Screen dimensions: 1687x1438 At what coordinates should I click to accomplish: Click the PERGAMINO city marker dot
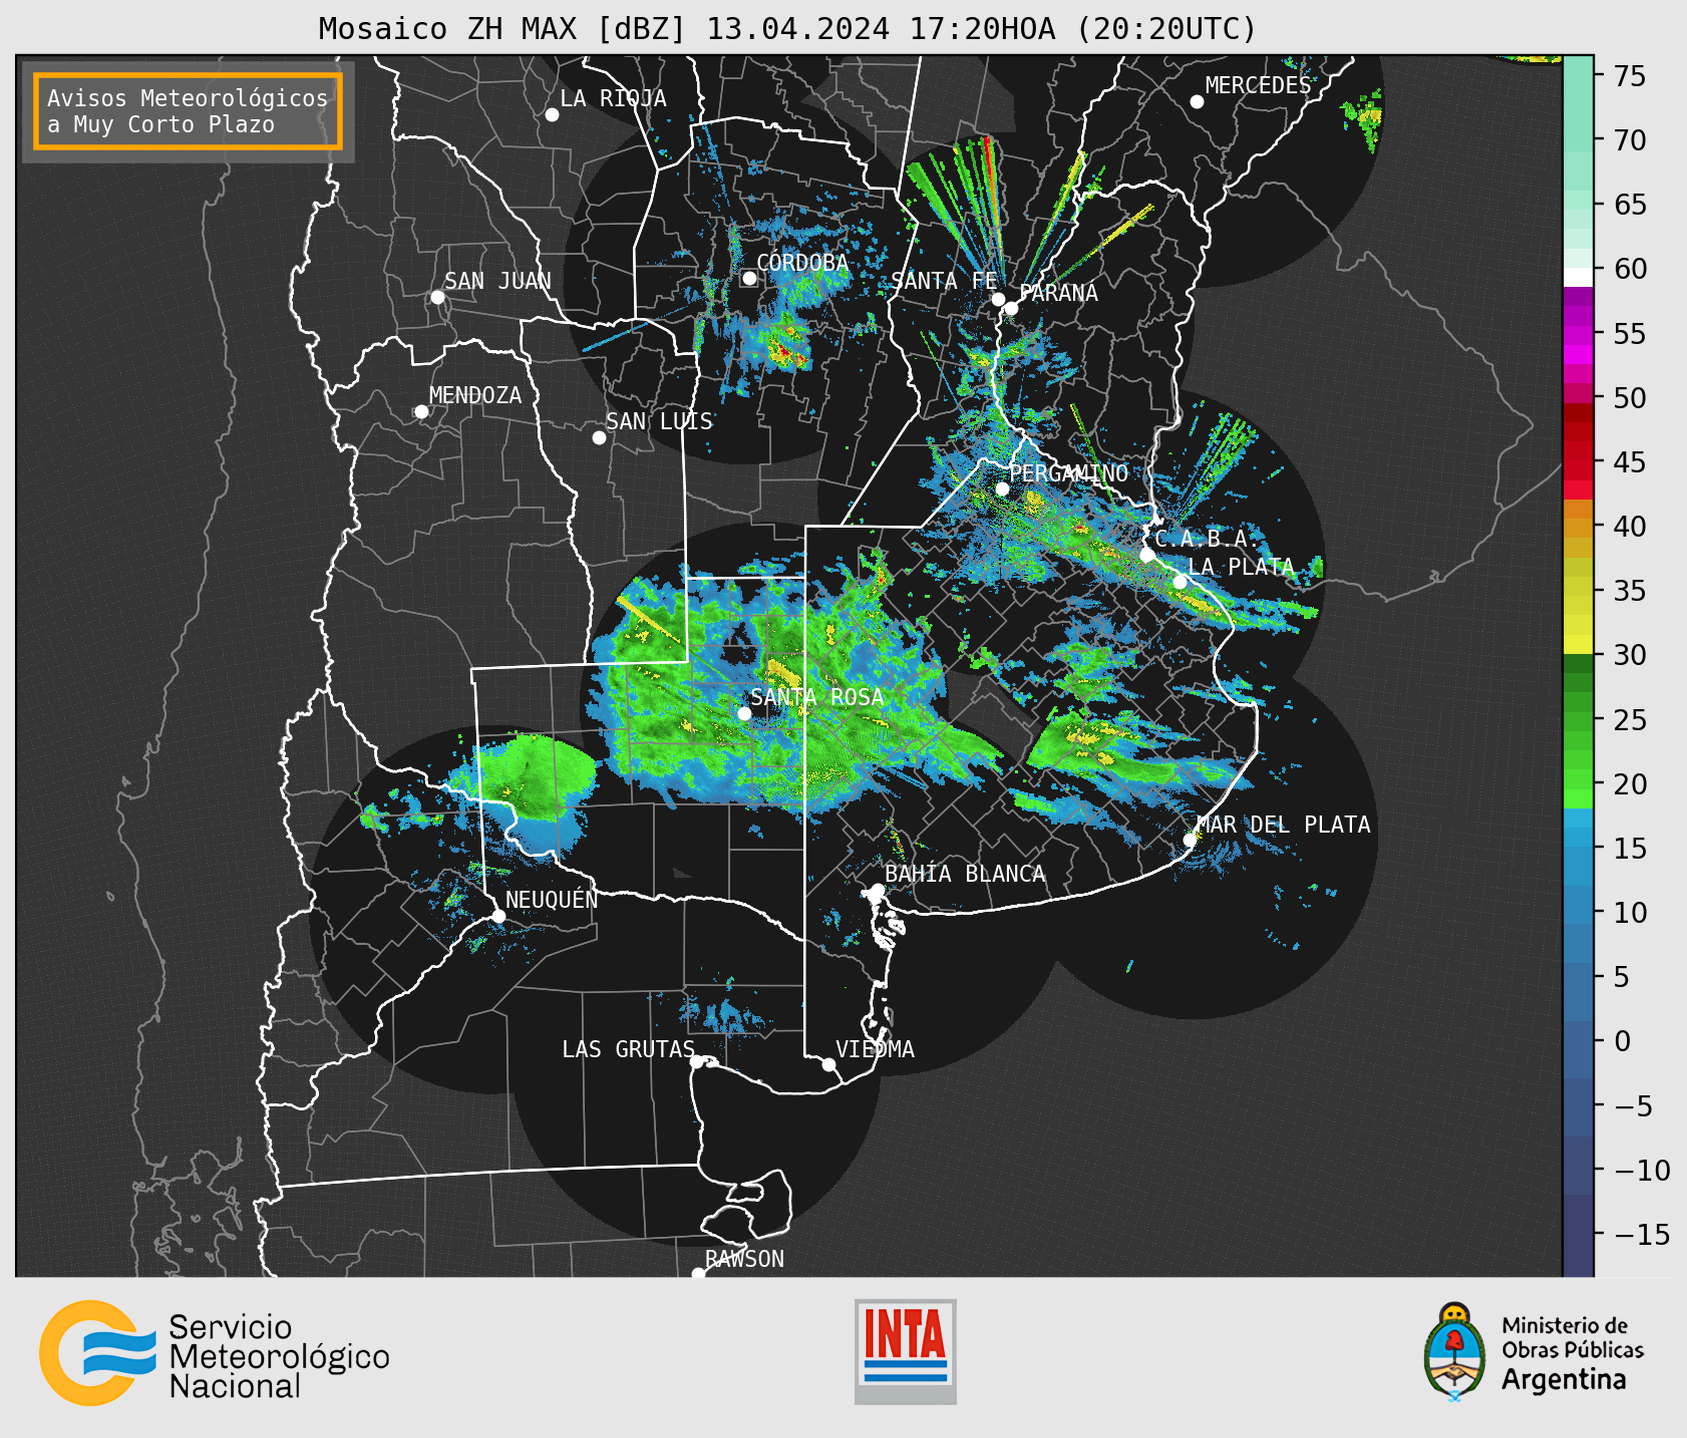(x=1002, y=489)
